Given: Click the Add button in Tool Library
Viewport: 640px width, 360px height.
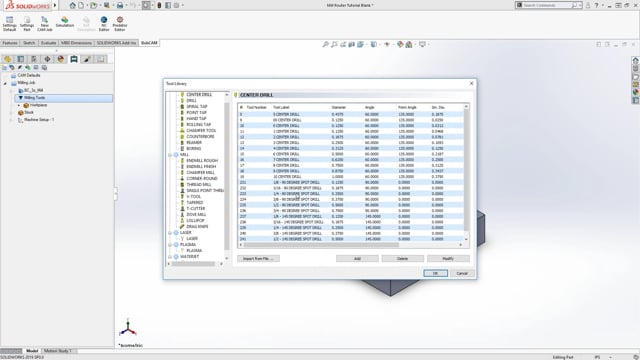Looking at the screenshot, I should click(357, 259).
